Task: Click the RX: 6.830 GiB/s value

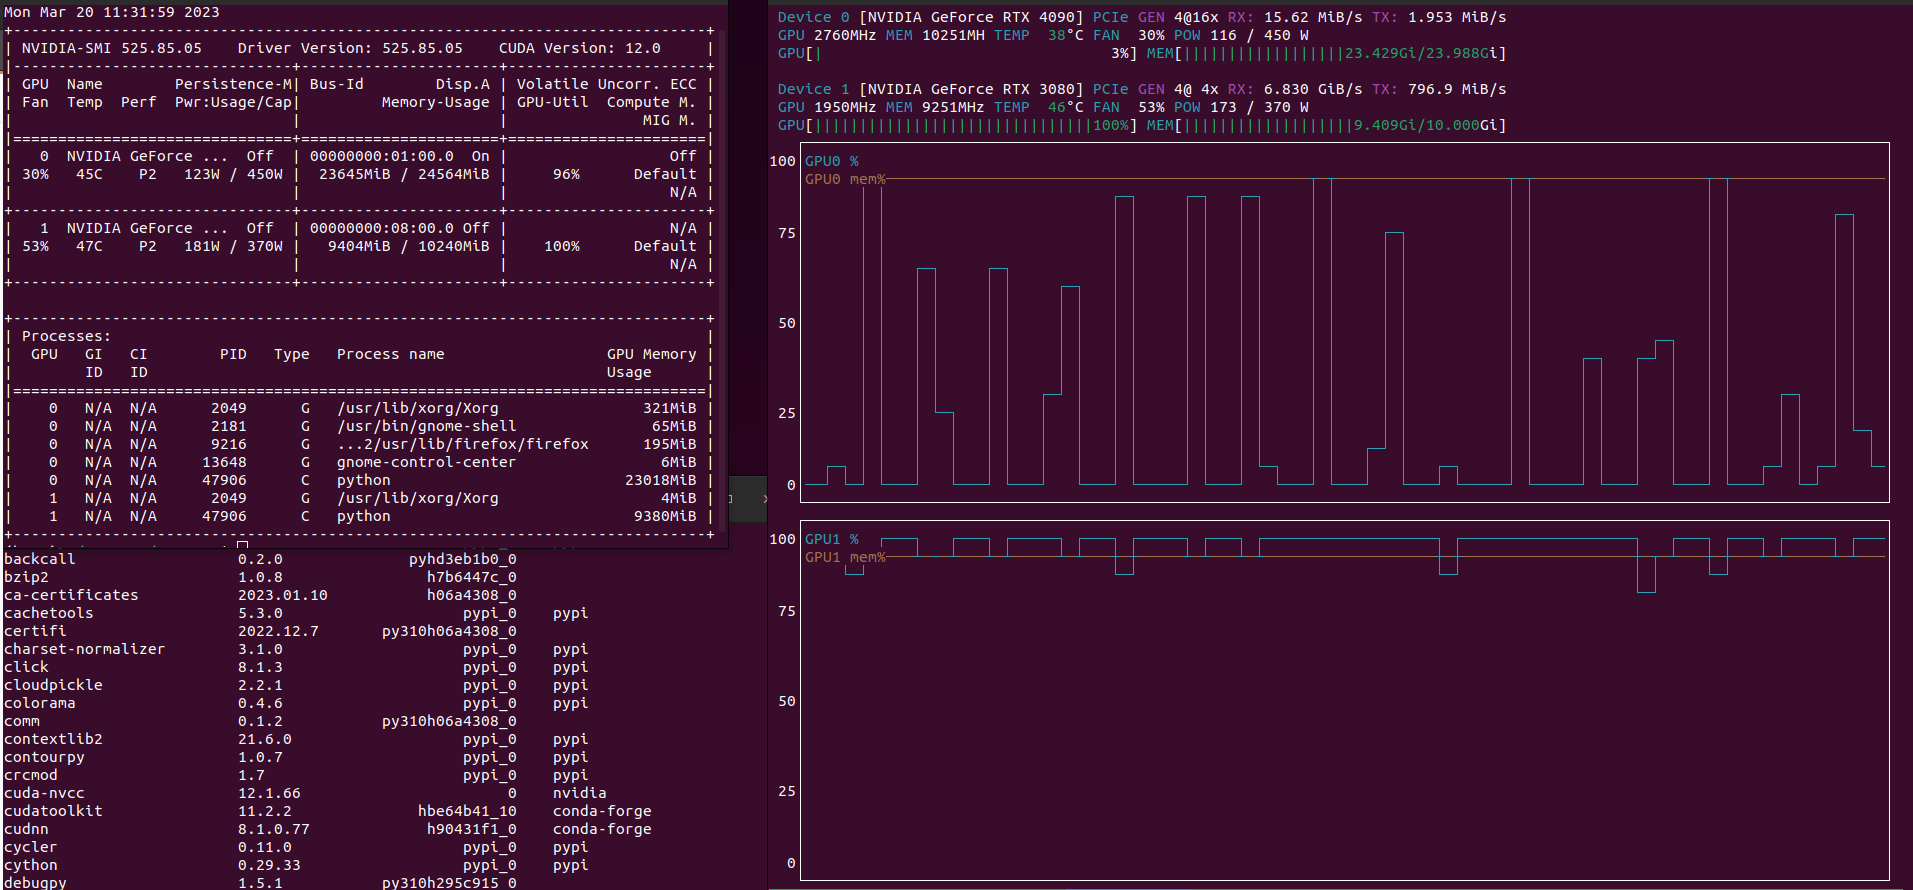Action: tap(1295, 89)
